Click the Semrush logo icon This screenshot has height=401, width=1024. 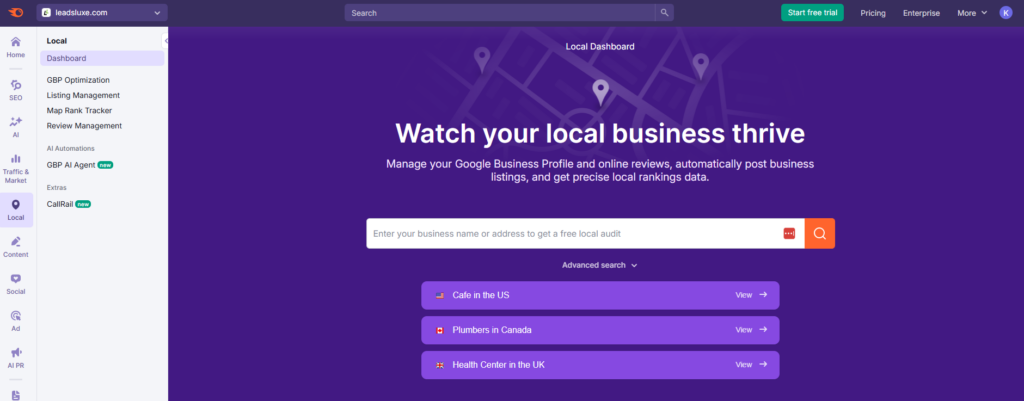point(16,12)
